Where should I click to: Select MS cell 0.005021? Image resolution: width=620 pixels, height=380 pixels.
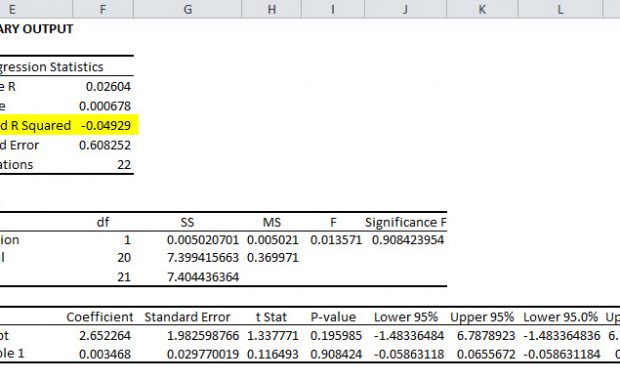(x=272, y=240)
